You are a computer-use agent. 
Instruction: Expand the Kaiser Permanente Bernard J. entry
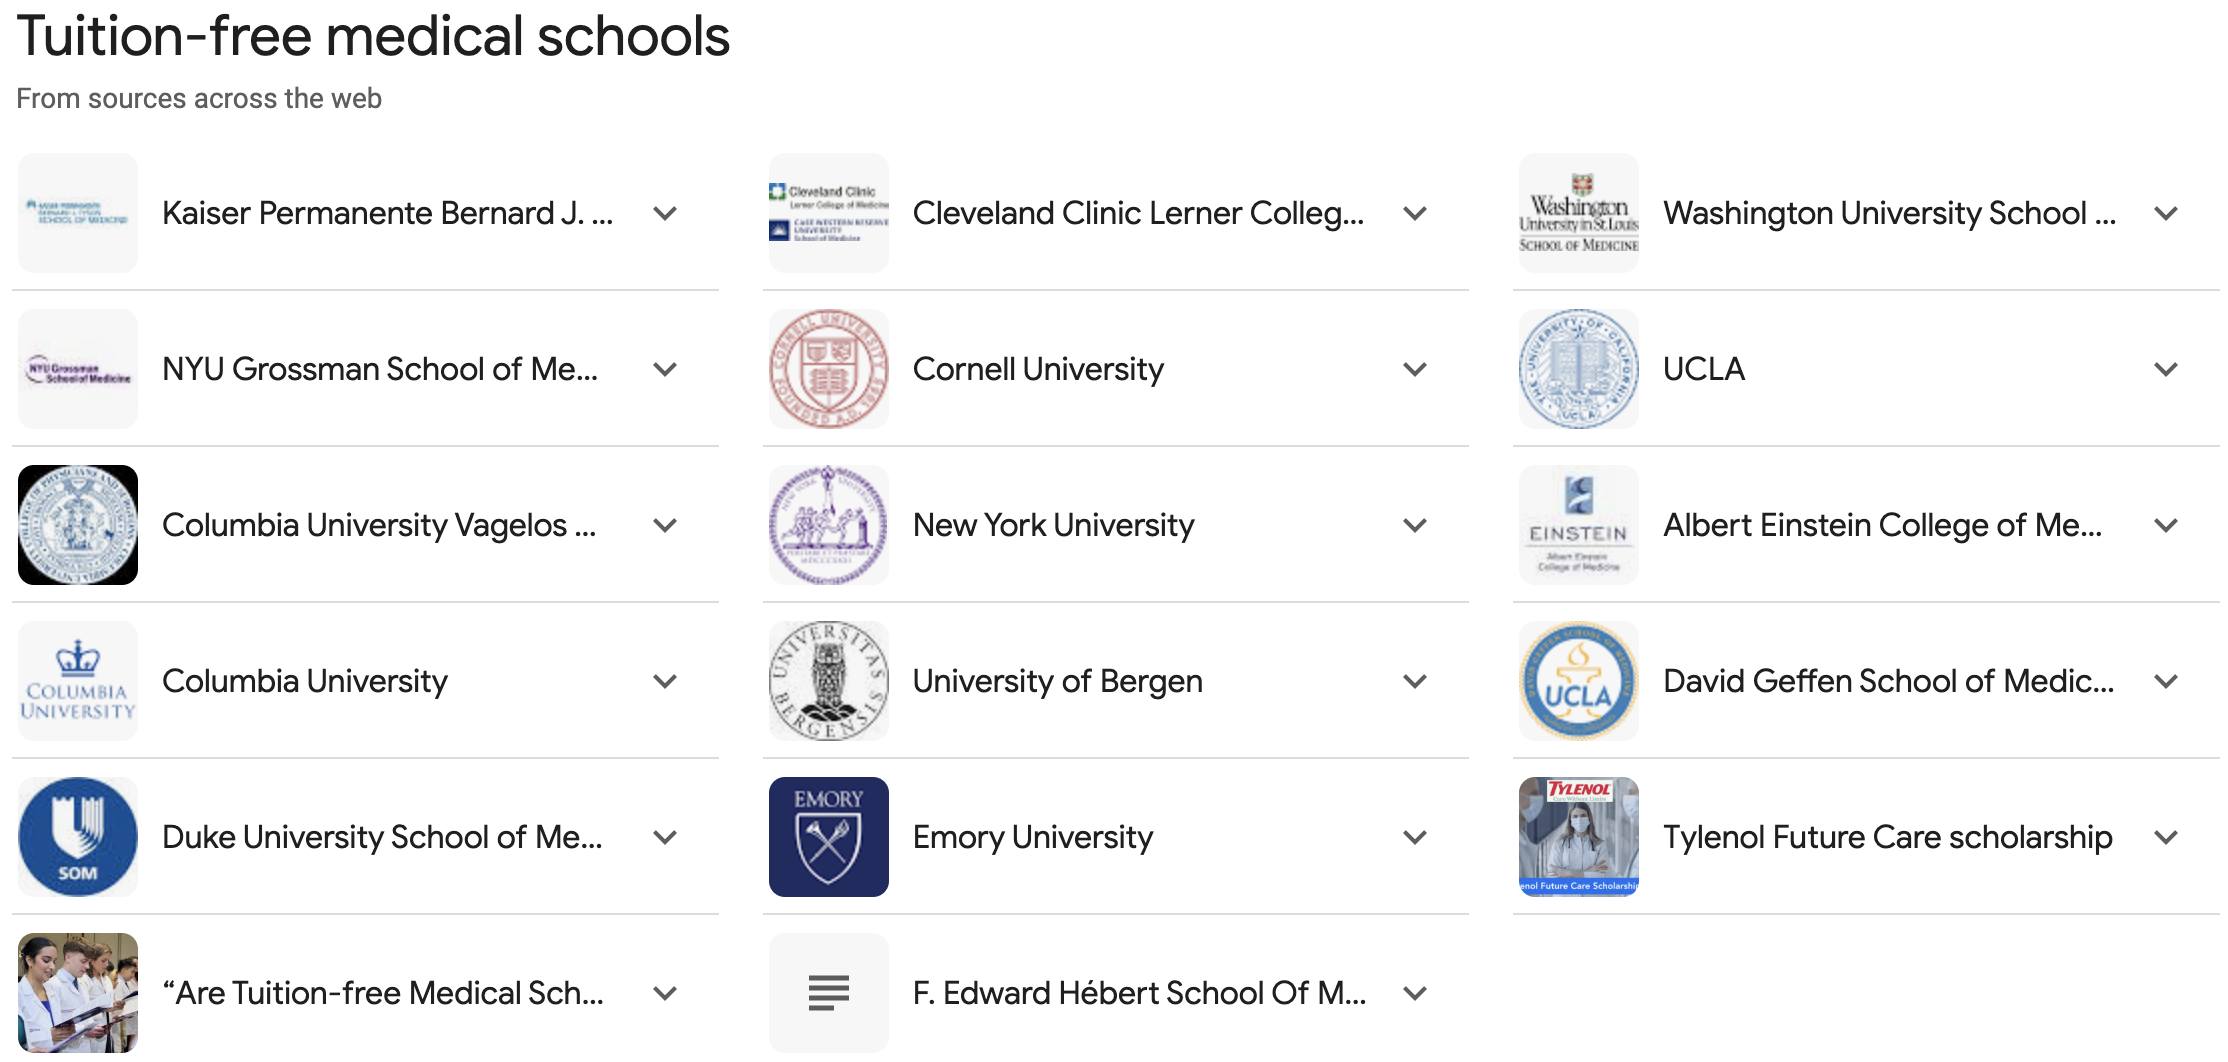point(665,213)
